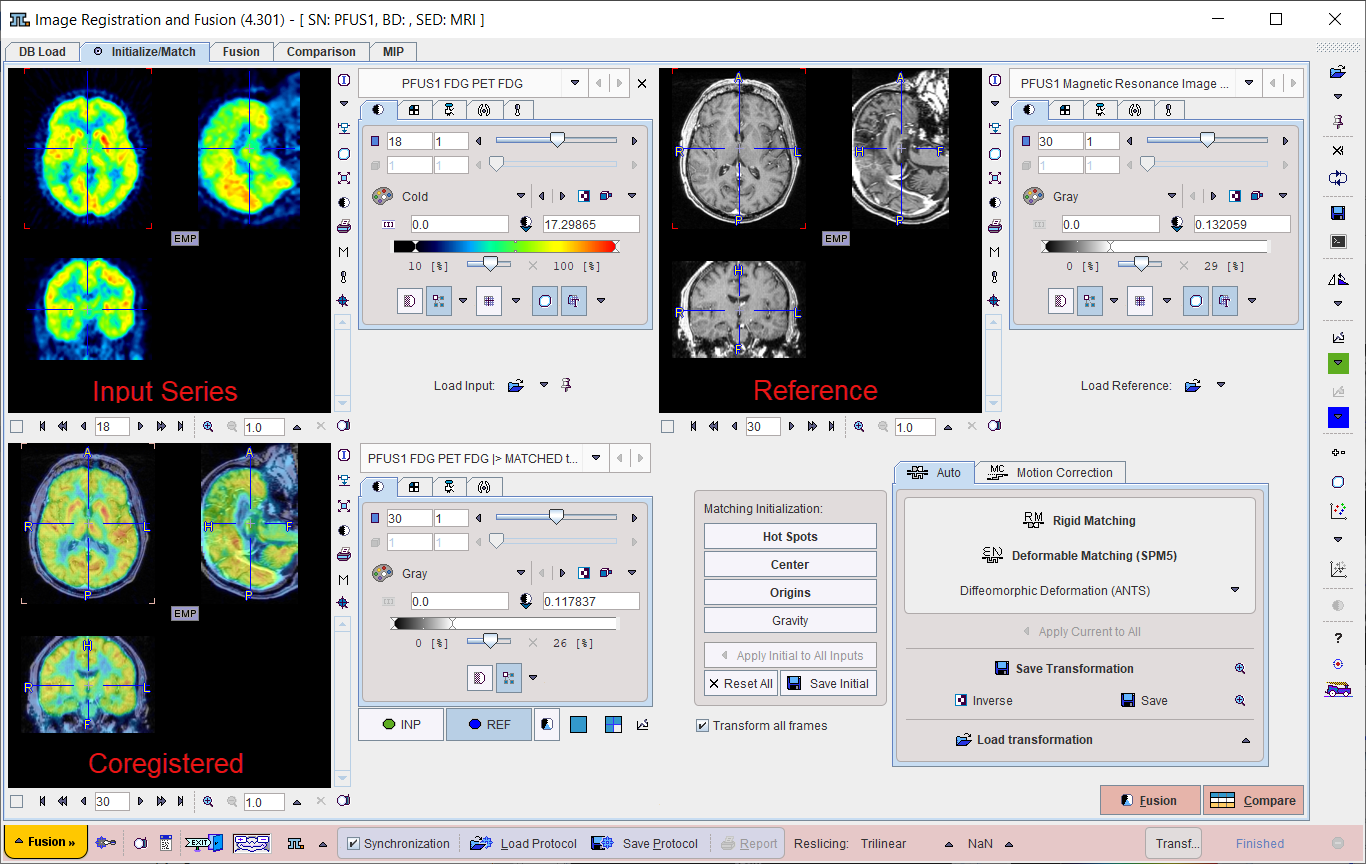
Task: Click the printer icon beside Input Series view
Action: click(x=344, y=227)
